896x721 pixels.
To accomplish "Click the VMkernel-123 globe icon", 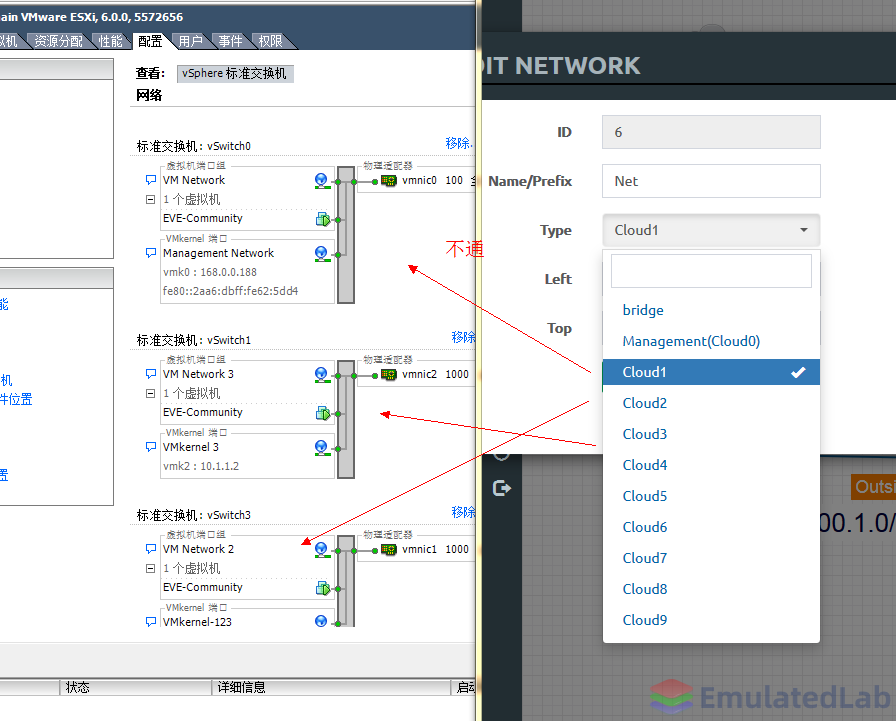I will (322, 621).
